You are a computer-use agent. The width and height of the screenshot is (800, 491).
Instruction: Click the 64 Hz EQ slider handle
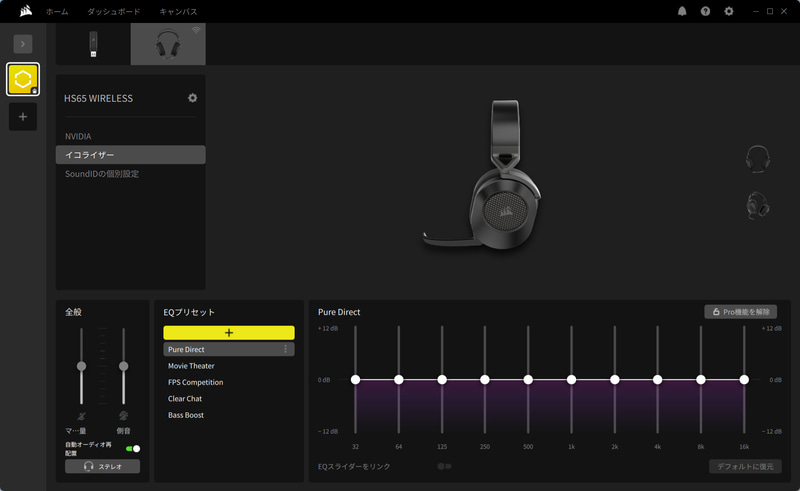[x=398, y=379]
